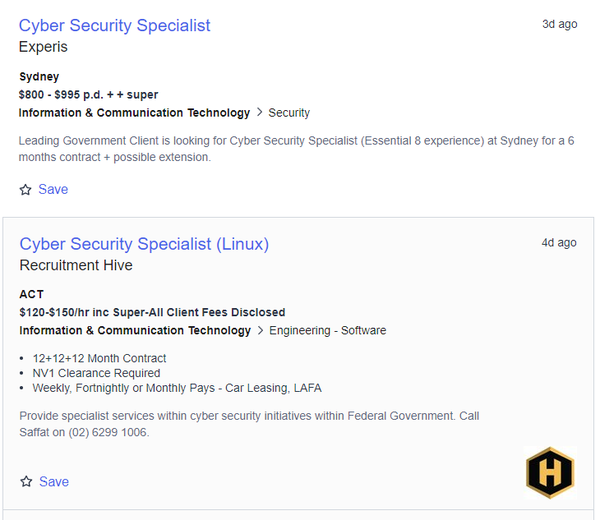The height and width of the screenshot is (520, 600).
Task: Click the 3d ago posting date
Action: [x=559, y=24]
